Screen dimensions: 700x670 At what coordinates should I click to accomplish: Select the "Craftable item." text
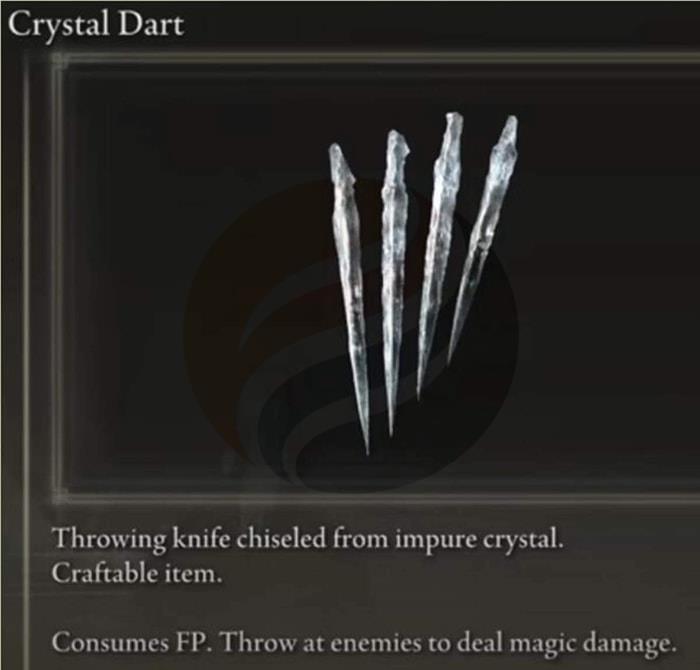[x=137, y=573]
